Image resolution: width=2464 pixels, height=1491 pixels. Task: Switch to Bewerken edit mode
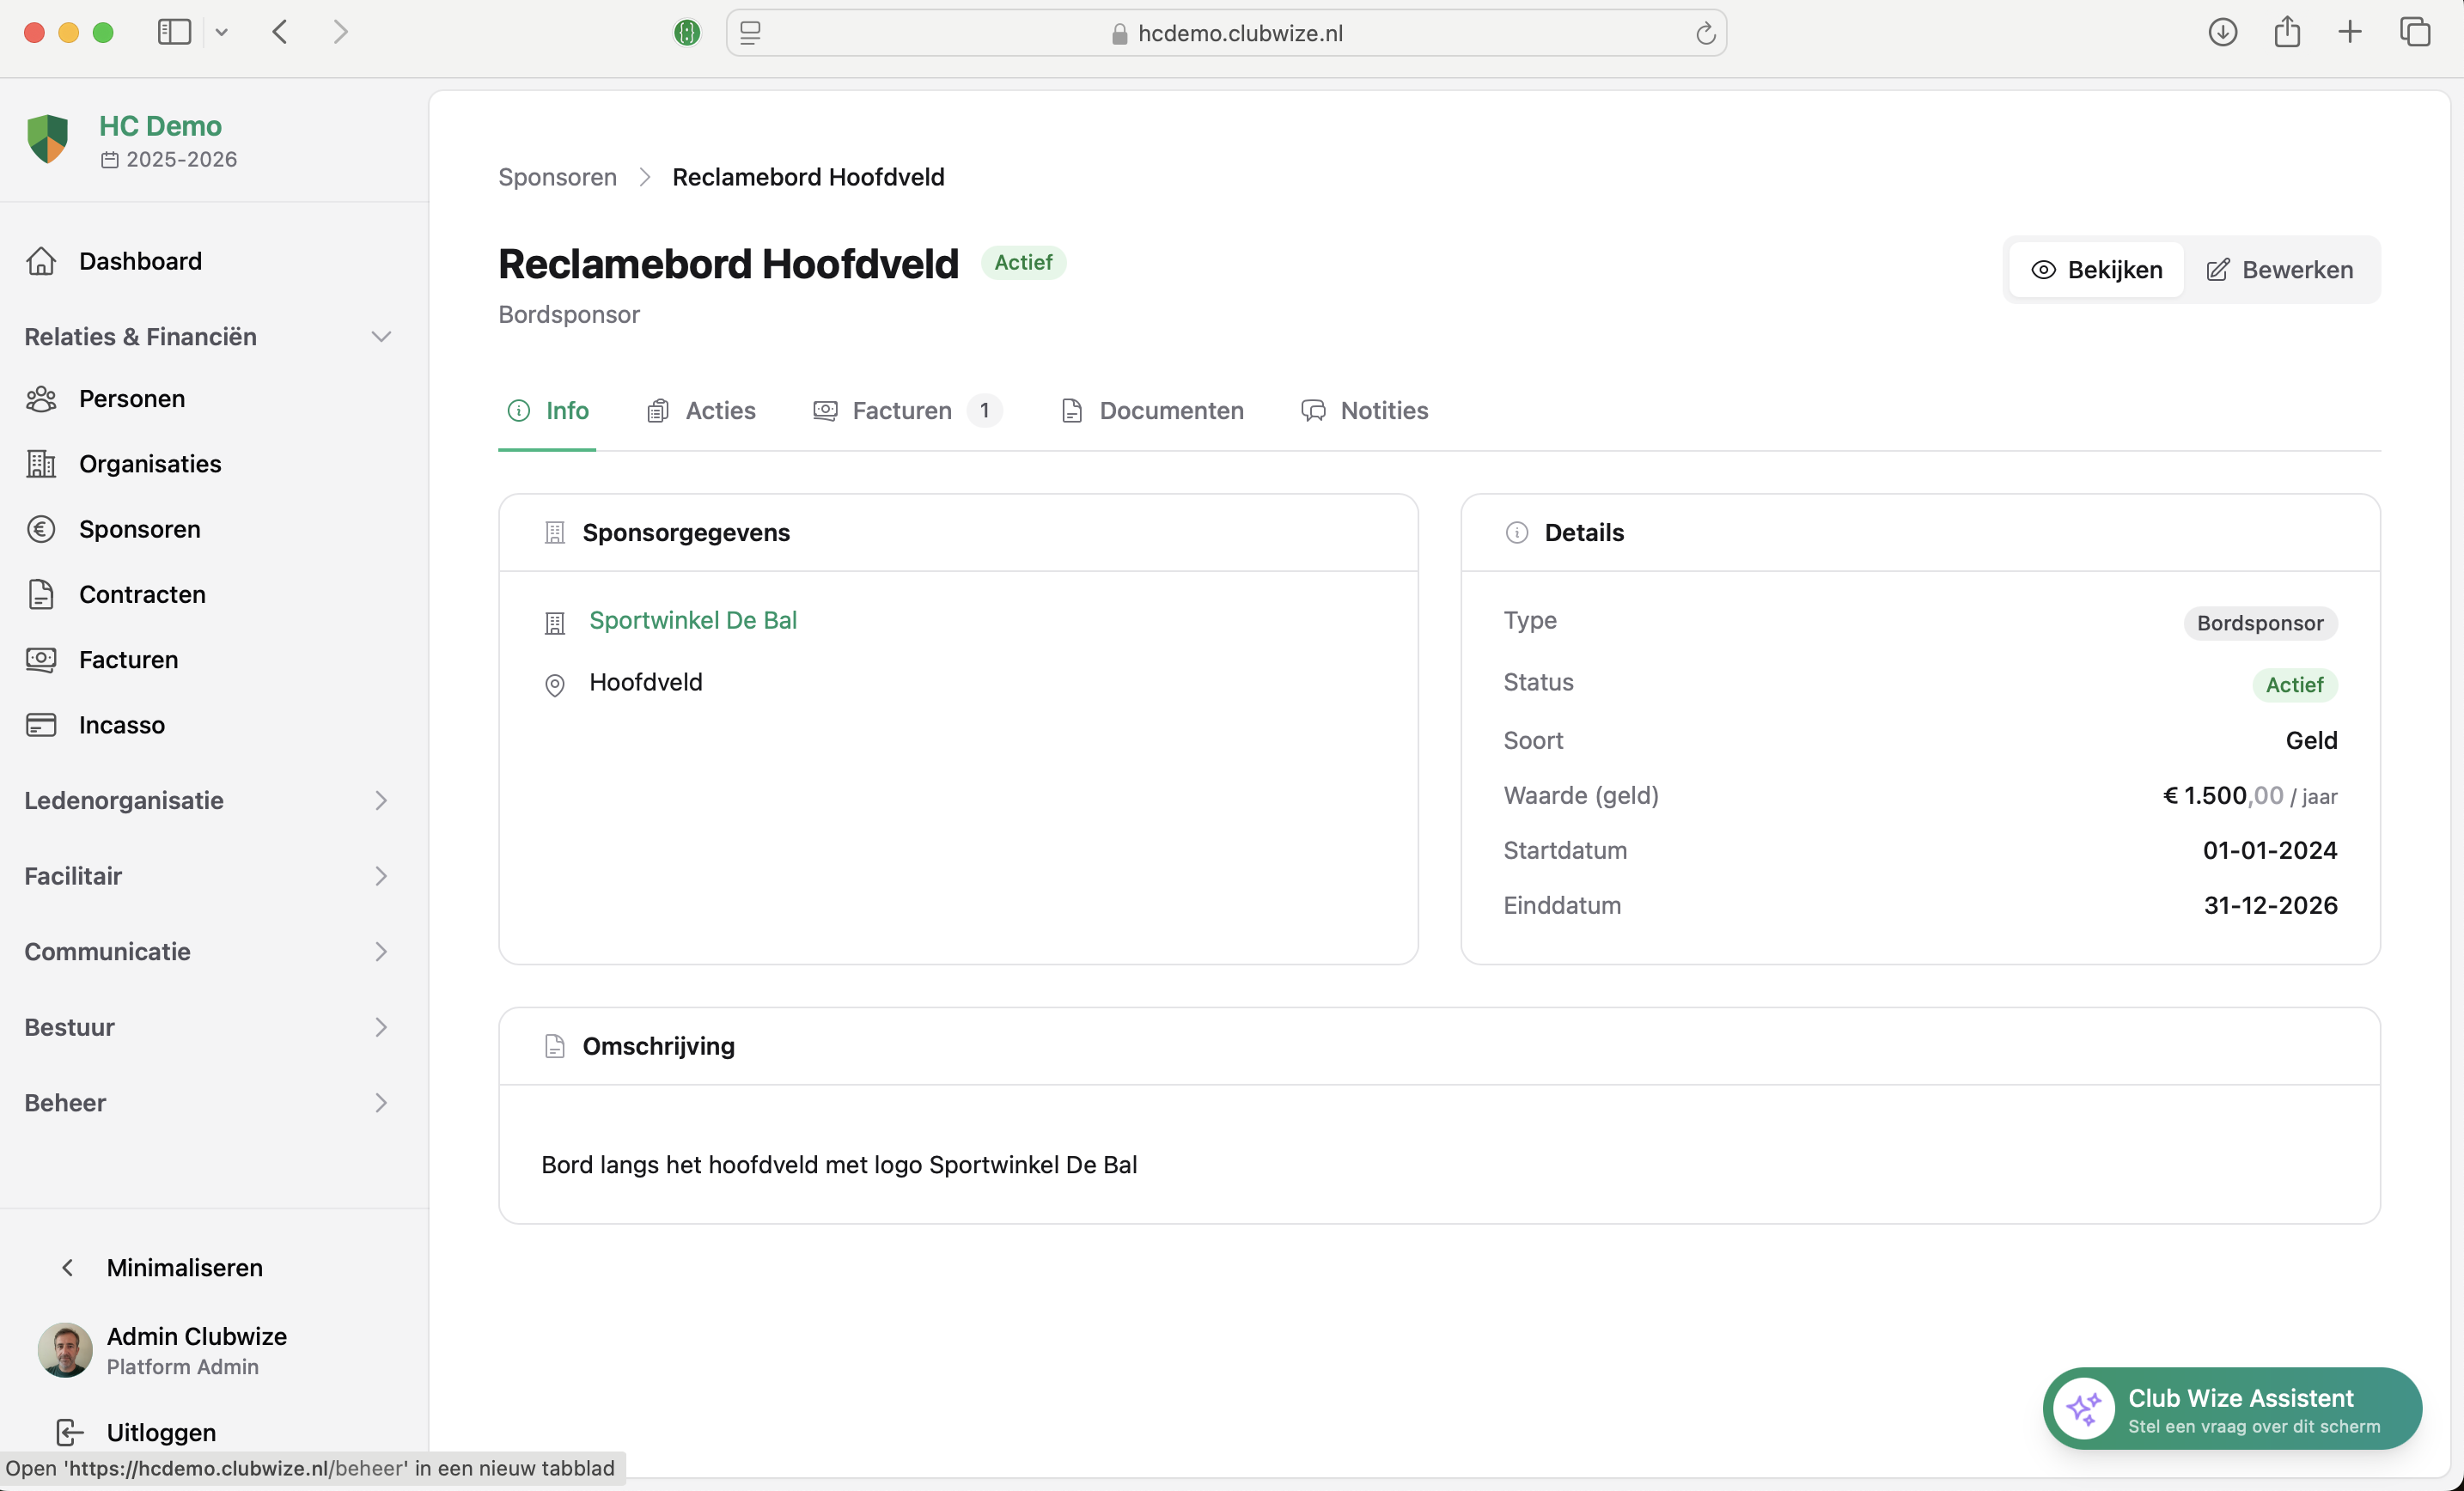click(x=2279, y=270)
